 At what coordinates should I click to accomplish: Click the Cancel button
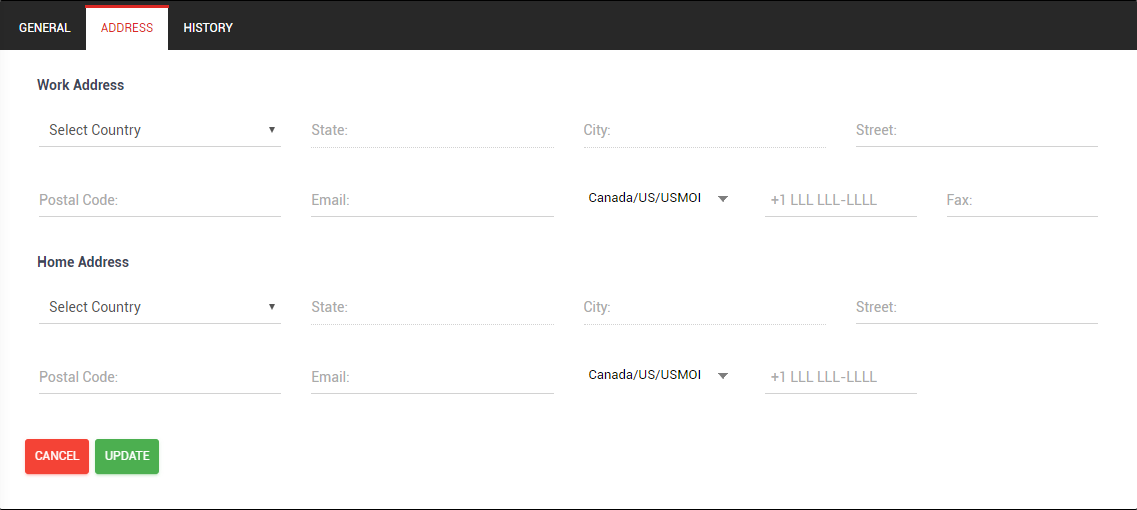point(57,456)
